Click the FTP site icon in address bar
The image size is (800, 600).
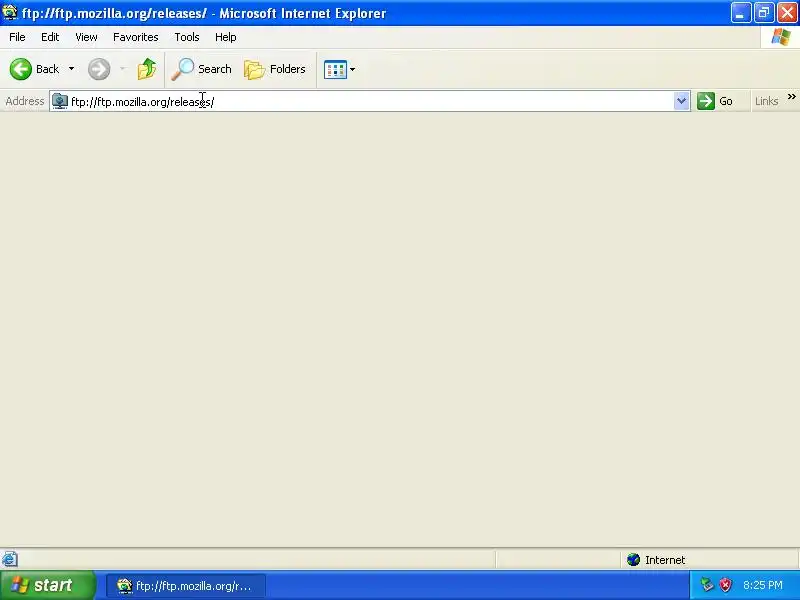point(60,101)
